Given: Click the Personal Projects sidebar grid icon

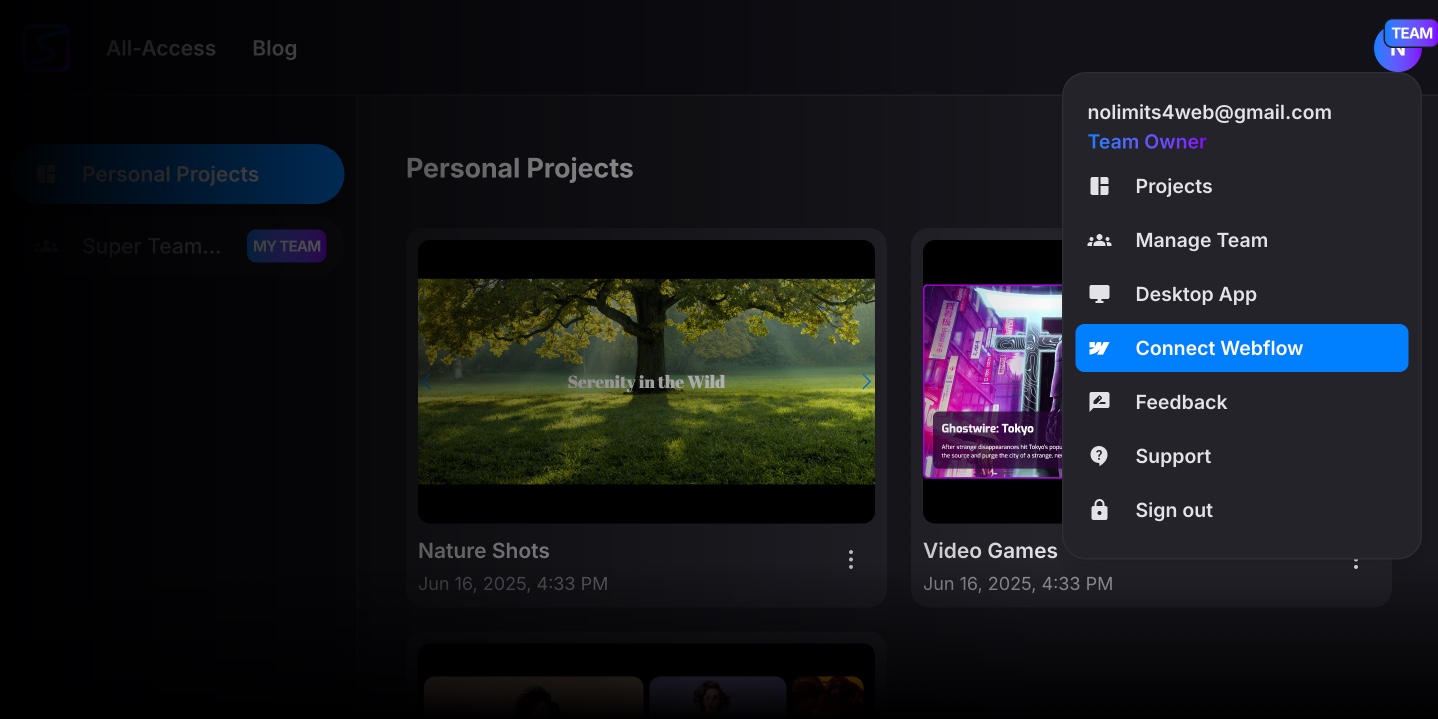Looking at the screenshot, I should [x=46, y=174].
